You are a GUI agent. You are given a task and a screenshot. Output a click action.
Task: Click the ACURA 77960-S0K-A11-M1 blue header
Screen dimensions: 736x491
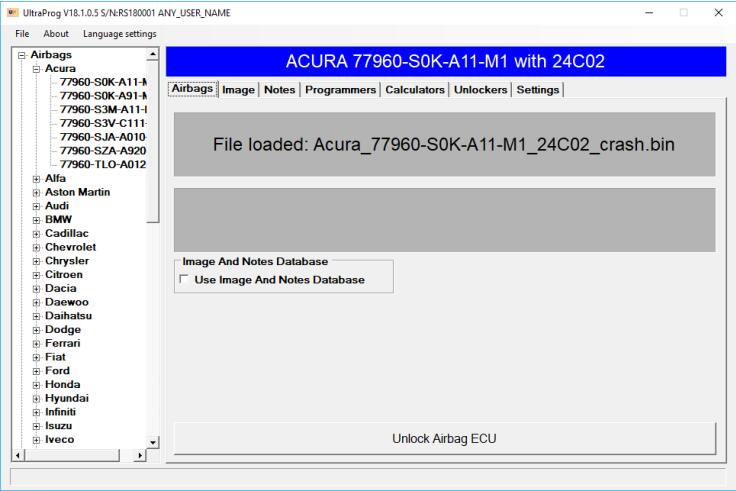445,61
